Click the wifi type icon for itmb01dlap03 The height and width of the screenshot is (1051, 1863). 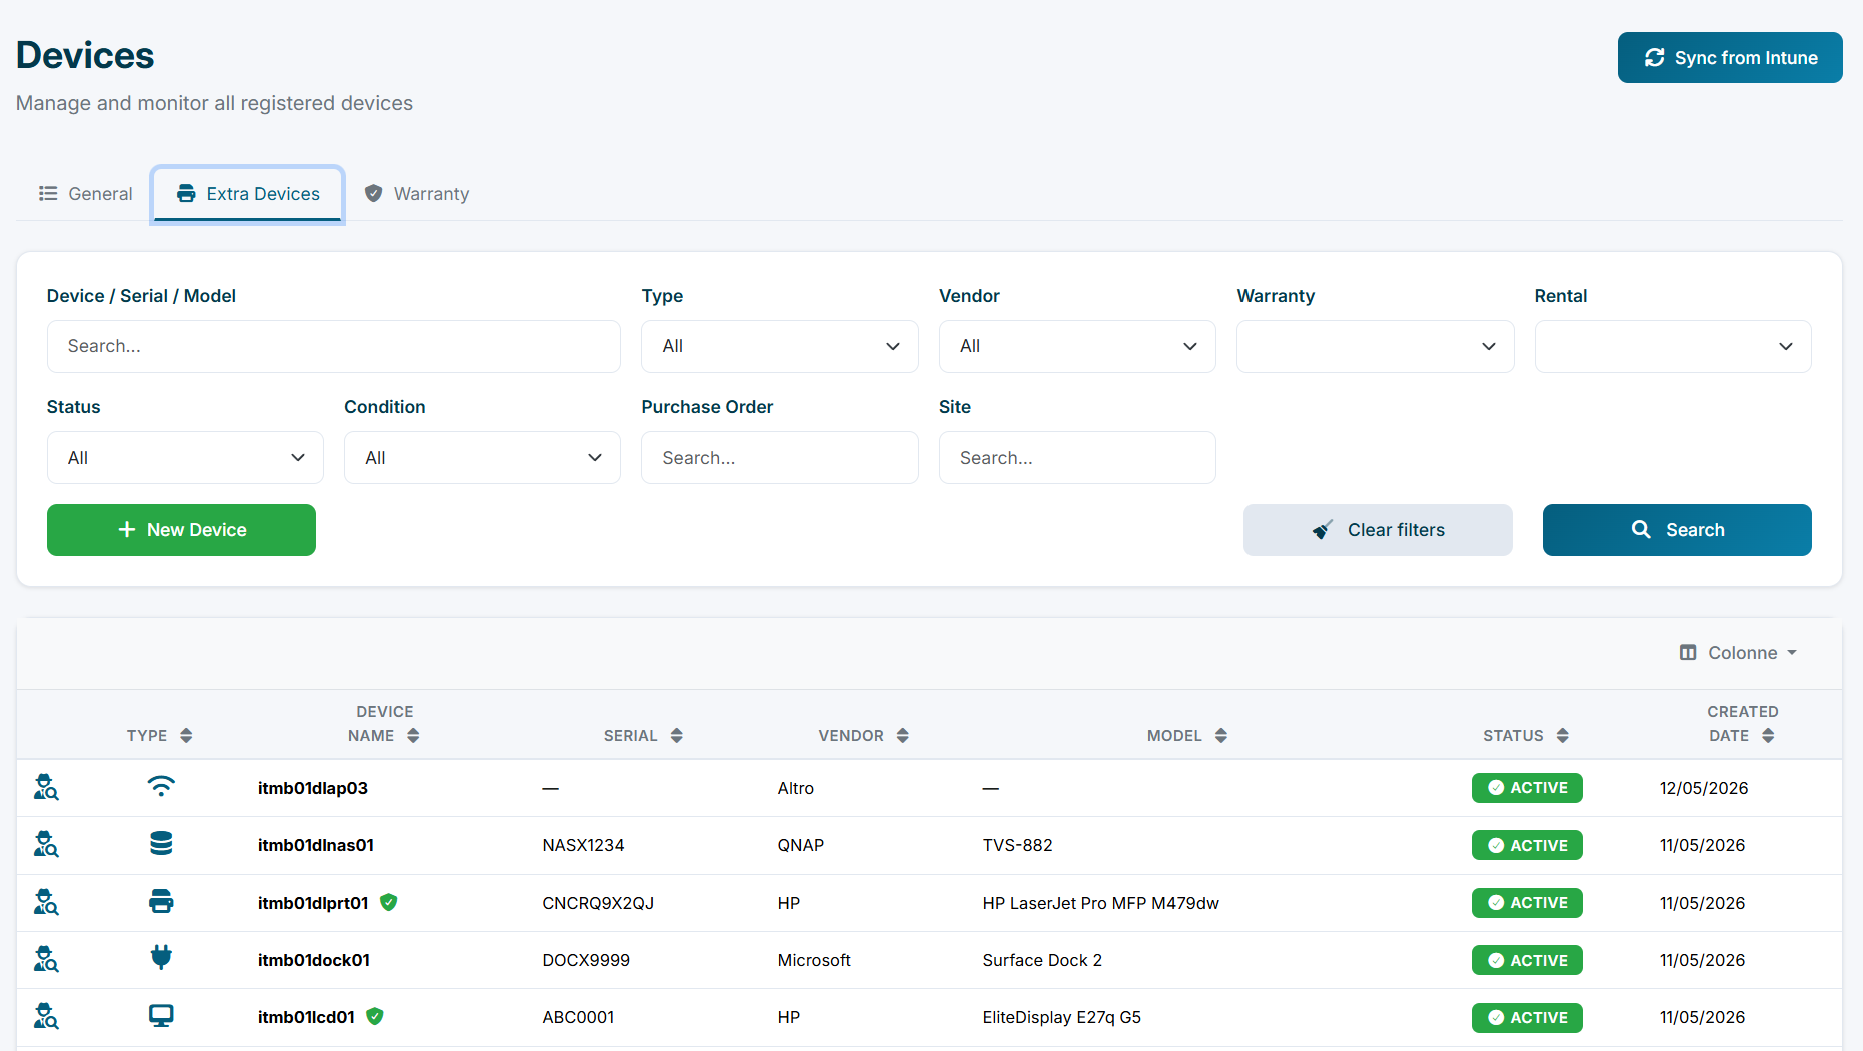pyautogui.click(x=161, y=786)
